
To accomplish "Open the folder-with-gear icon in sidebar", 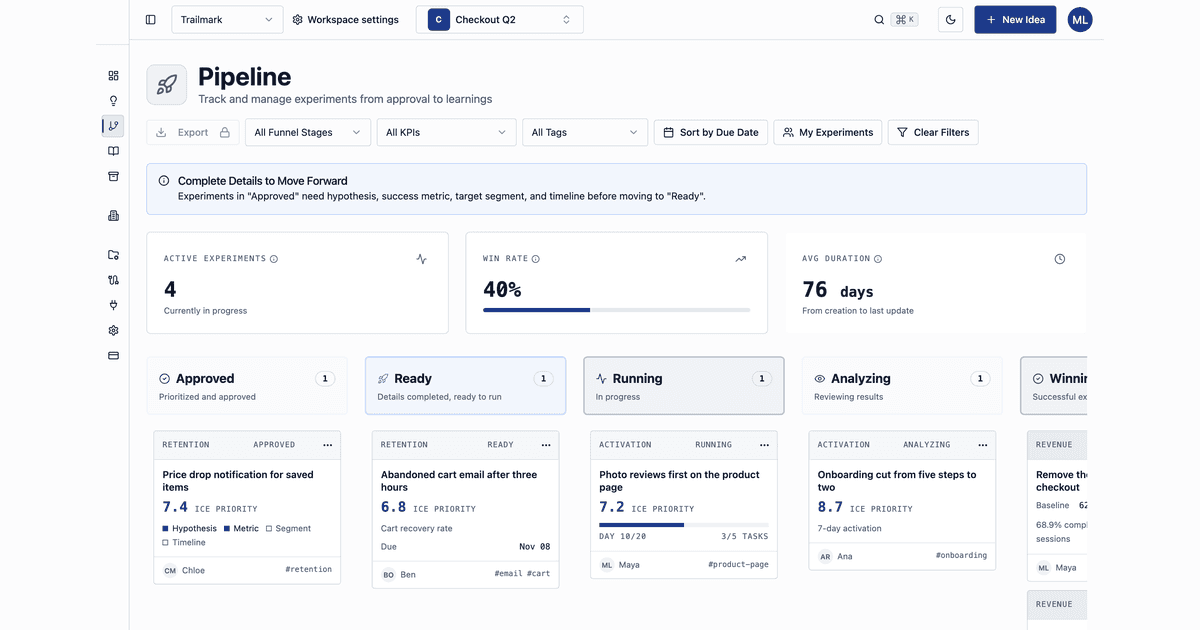I will 113,255.
